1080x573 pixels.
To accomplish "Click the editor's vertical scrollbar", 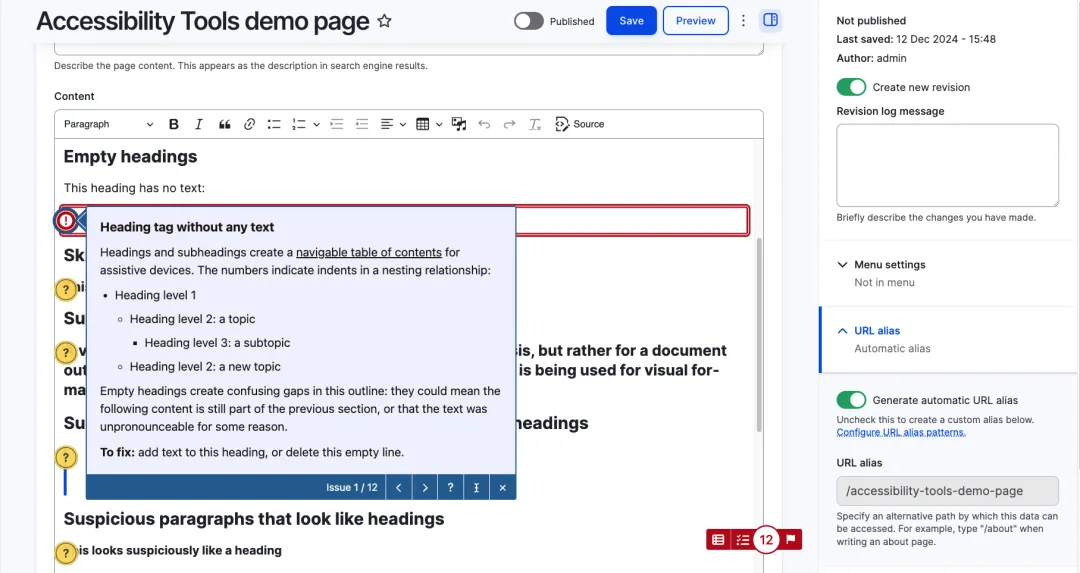I will click(759, 335).
